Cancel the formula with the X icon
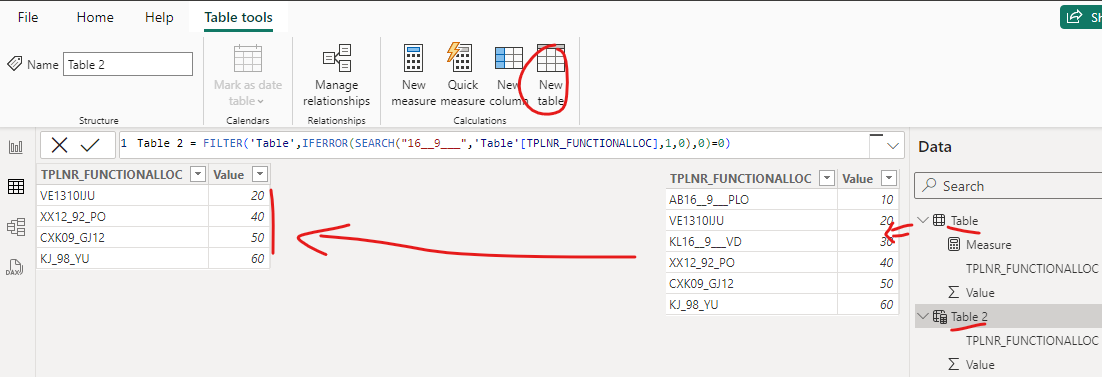 point(60,145)
